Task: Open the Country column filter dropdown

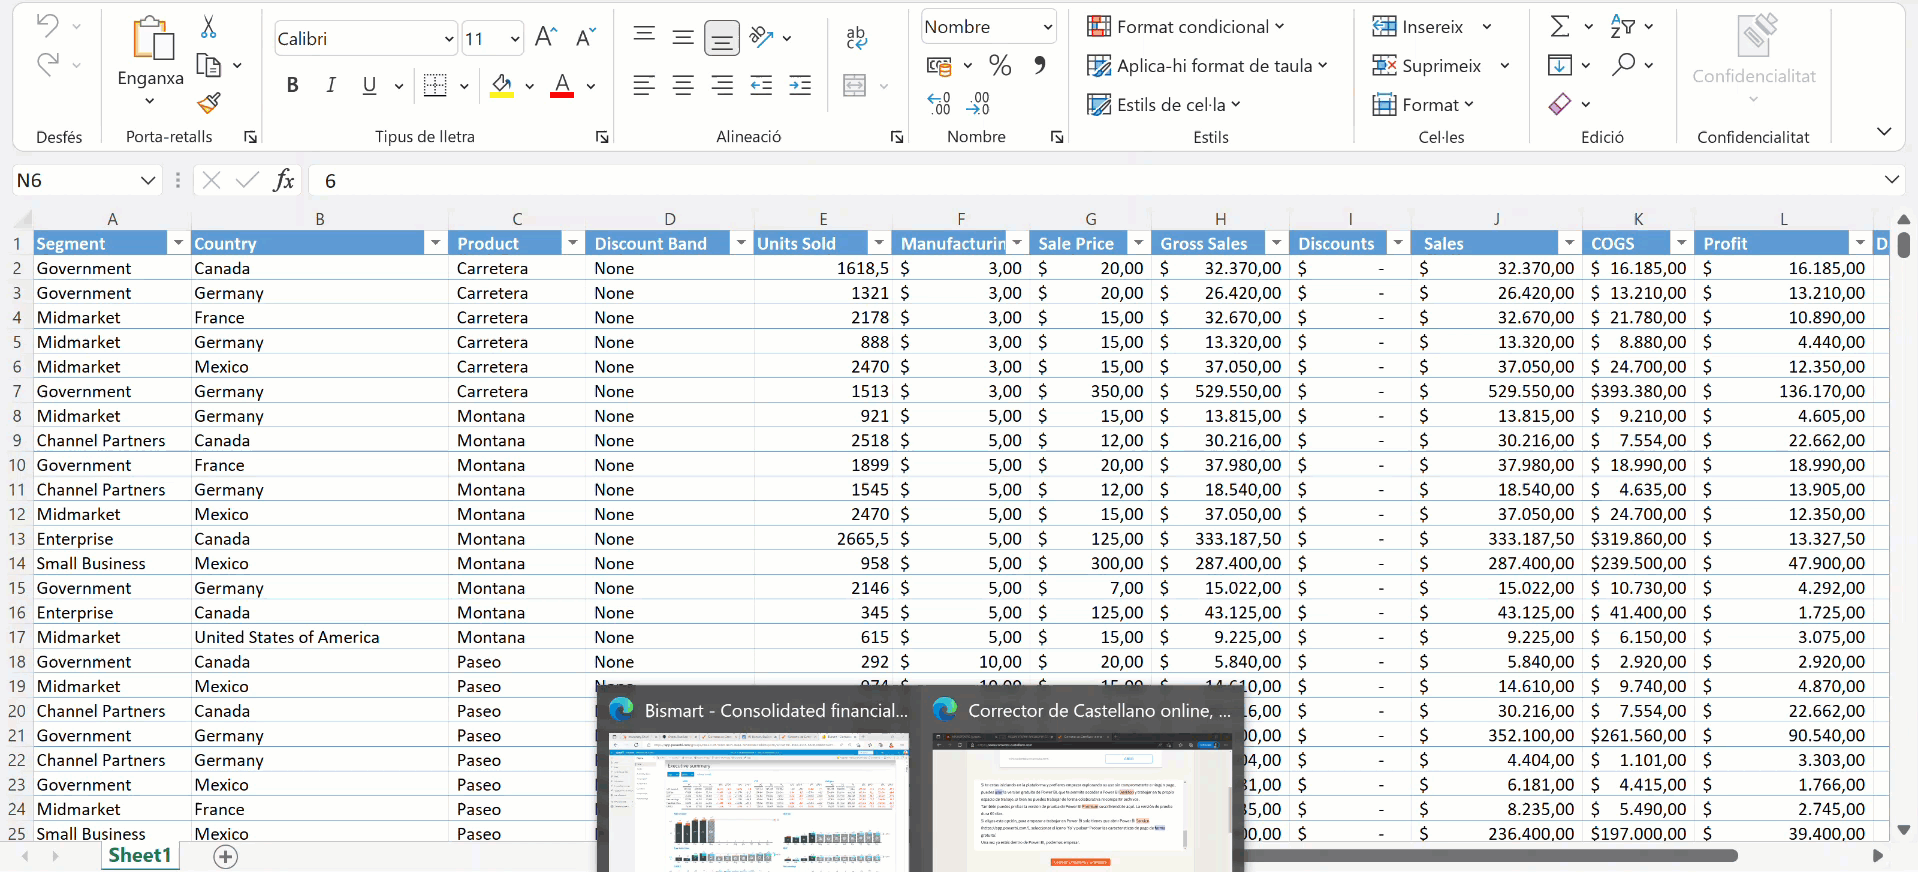Action: pos(435,243)
